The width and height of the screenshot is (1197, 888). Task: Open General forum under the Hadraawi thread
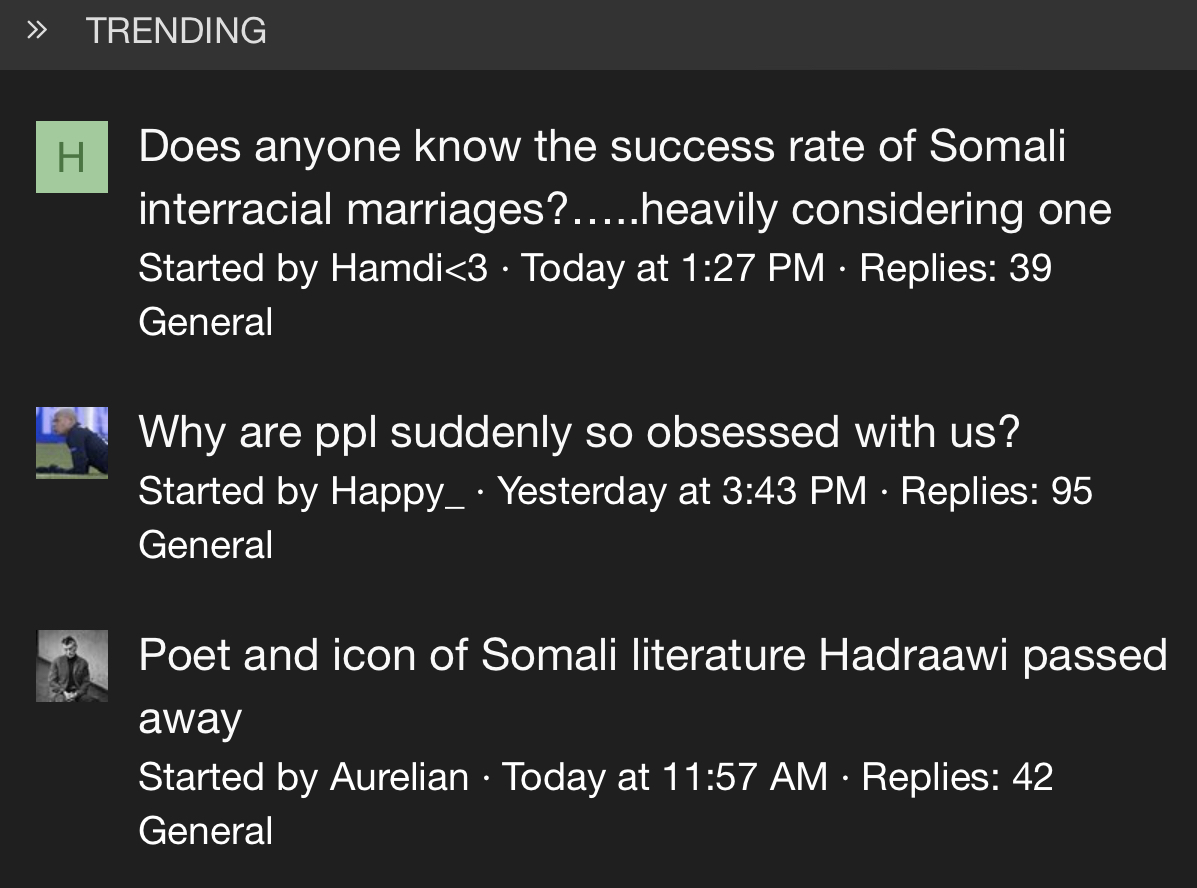[205, 831]
